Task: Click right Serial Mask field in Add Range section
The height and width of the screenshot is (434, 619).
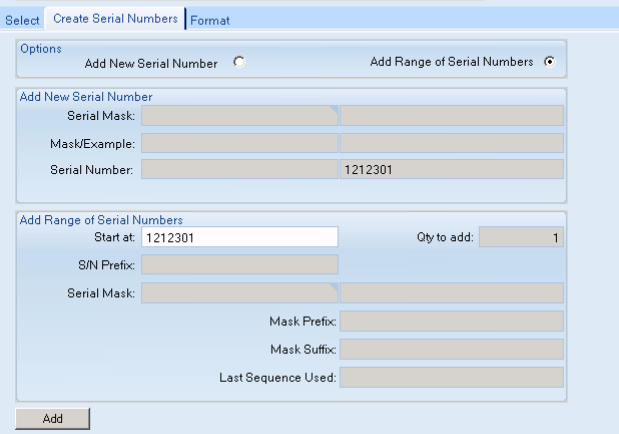Action: [452, 293]
